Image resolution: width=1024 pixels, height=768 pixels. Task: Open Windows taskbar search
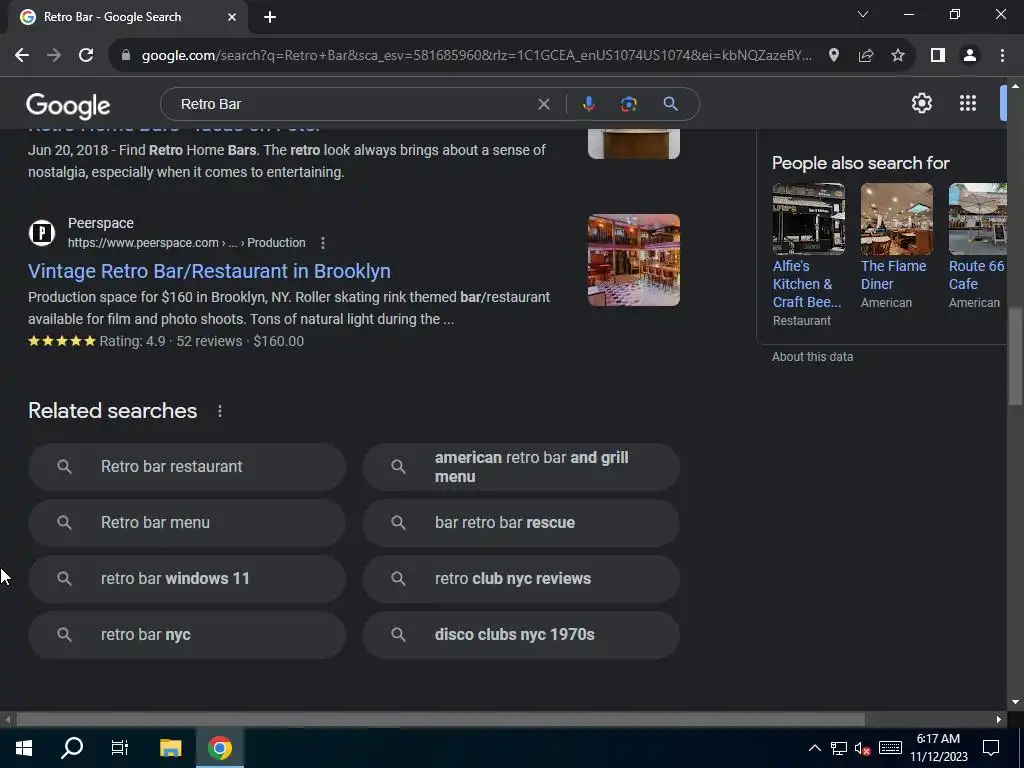pyautogui.click(x=72, y=748)
